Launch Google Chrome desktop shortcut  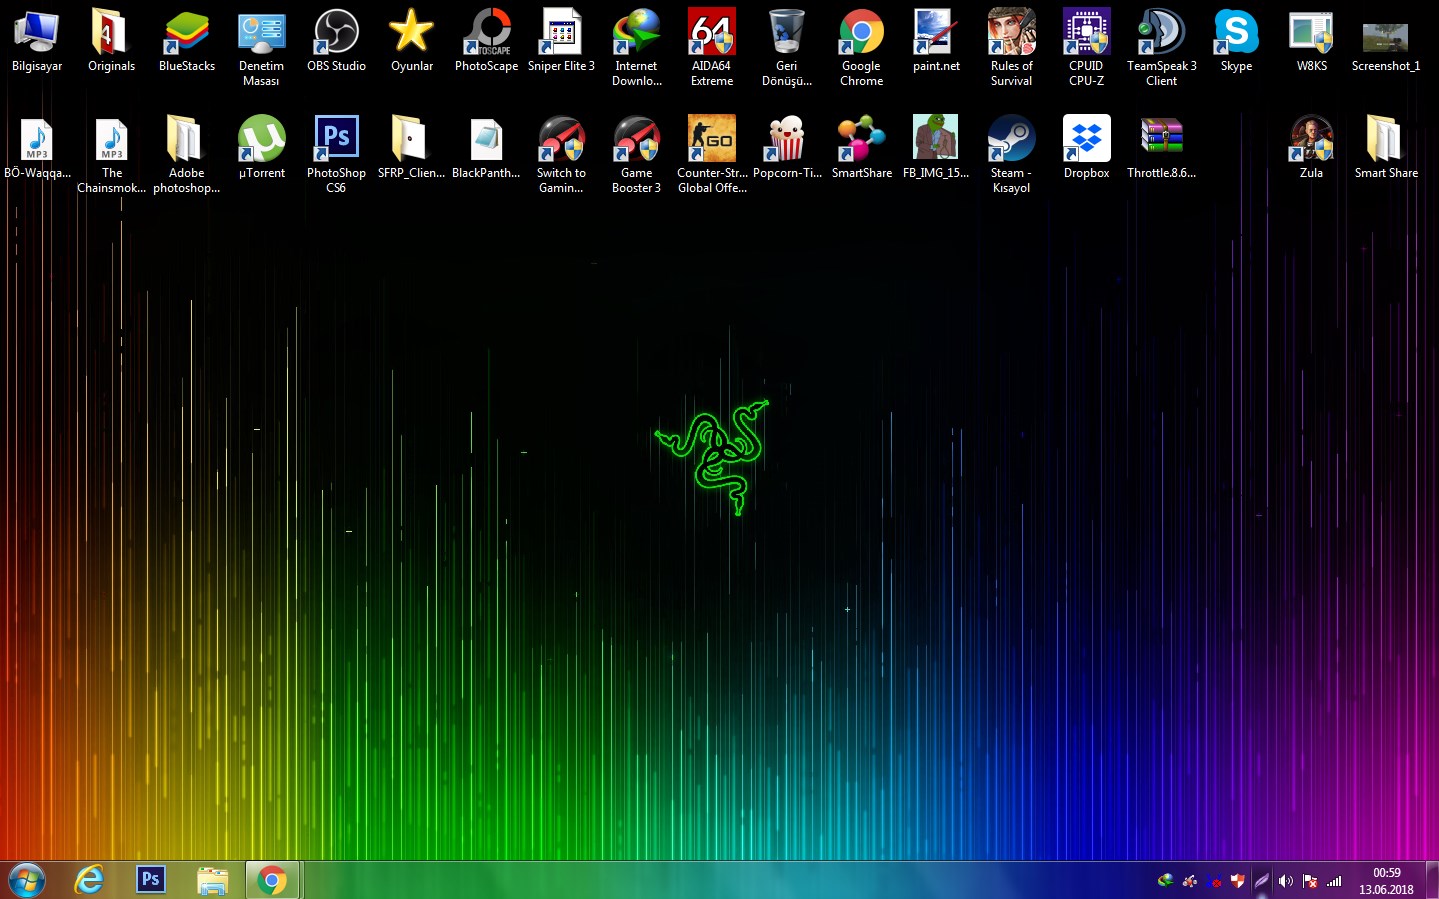861,47
